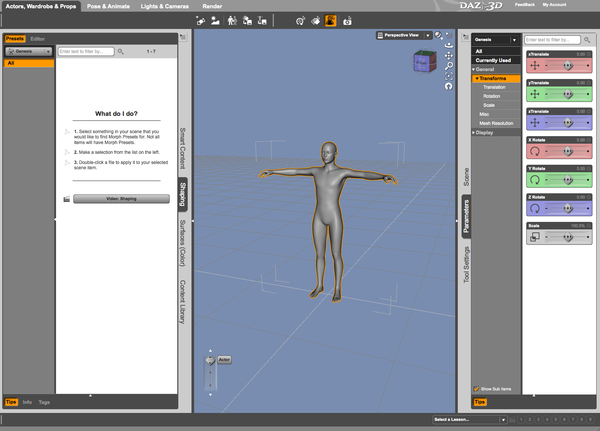The image size is (600, 431).
Task: Open the Perspective View dropdown
Action: point(404,35)
